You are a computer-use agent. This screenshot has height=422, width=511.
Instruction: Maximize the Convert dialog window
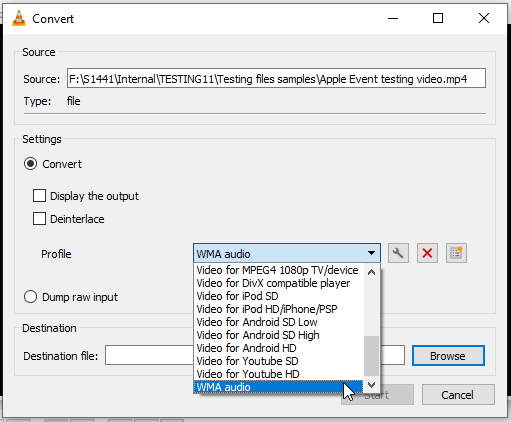coord(438,18)
